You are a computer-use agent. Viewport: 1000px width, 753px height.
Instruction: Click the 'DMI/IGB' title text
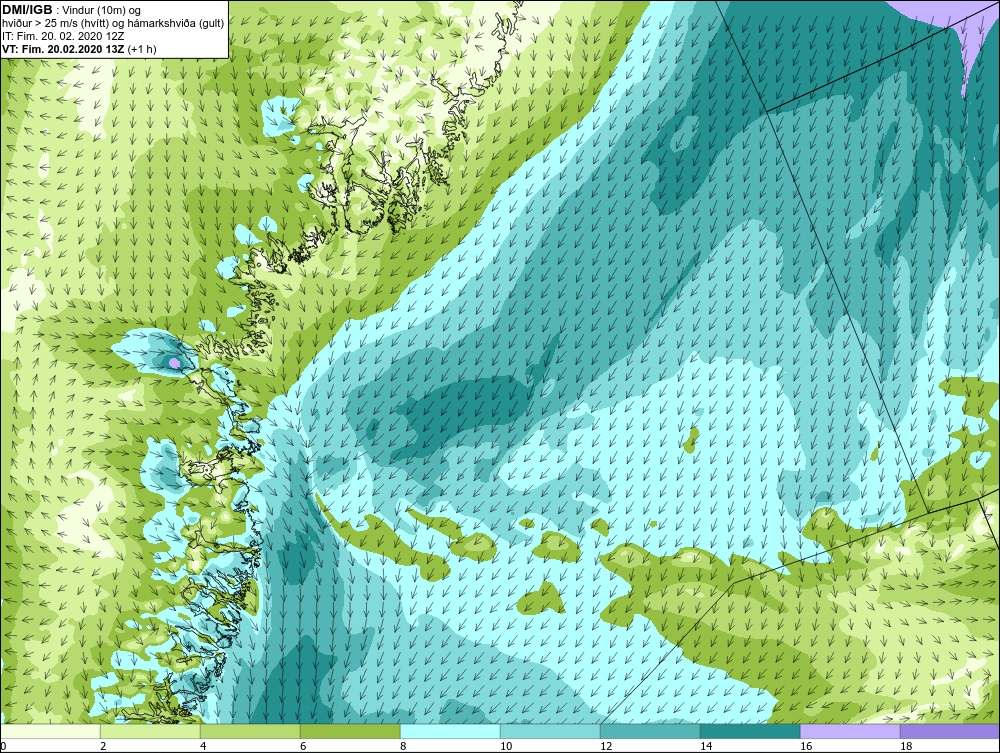point(27,10)
